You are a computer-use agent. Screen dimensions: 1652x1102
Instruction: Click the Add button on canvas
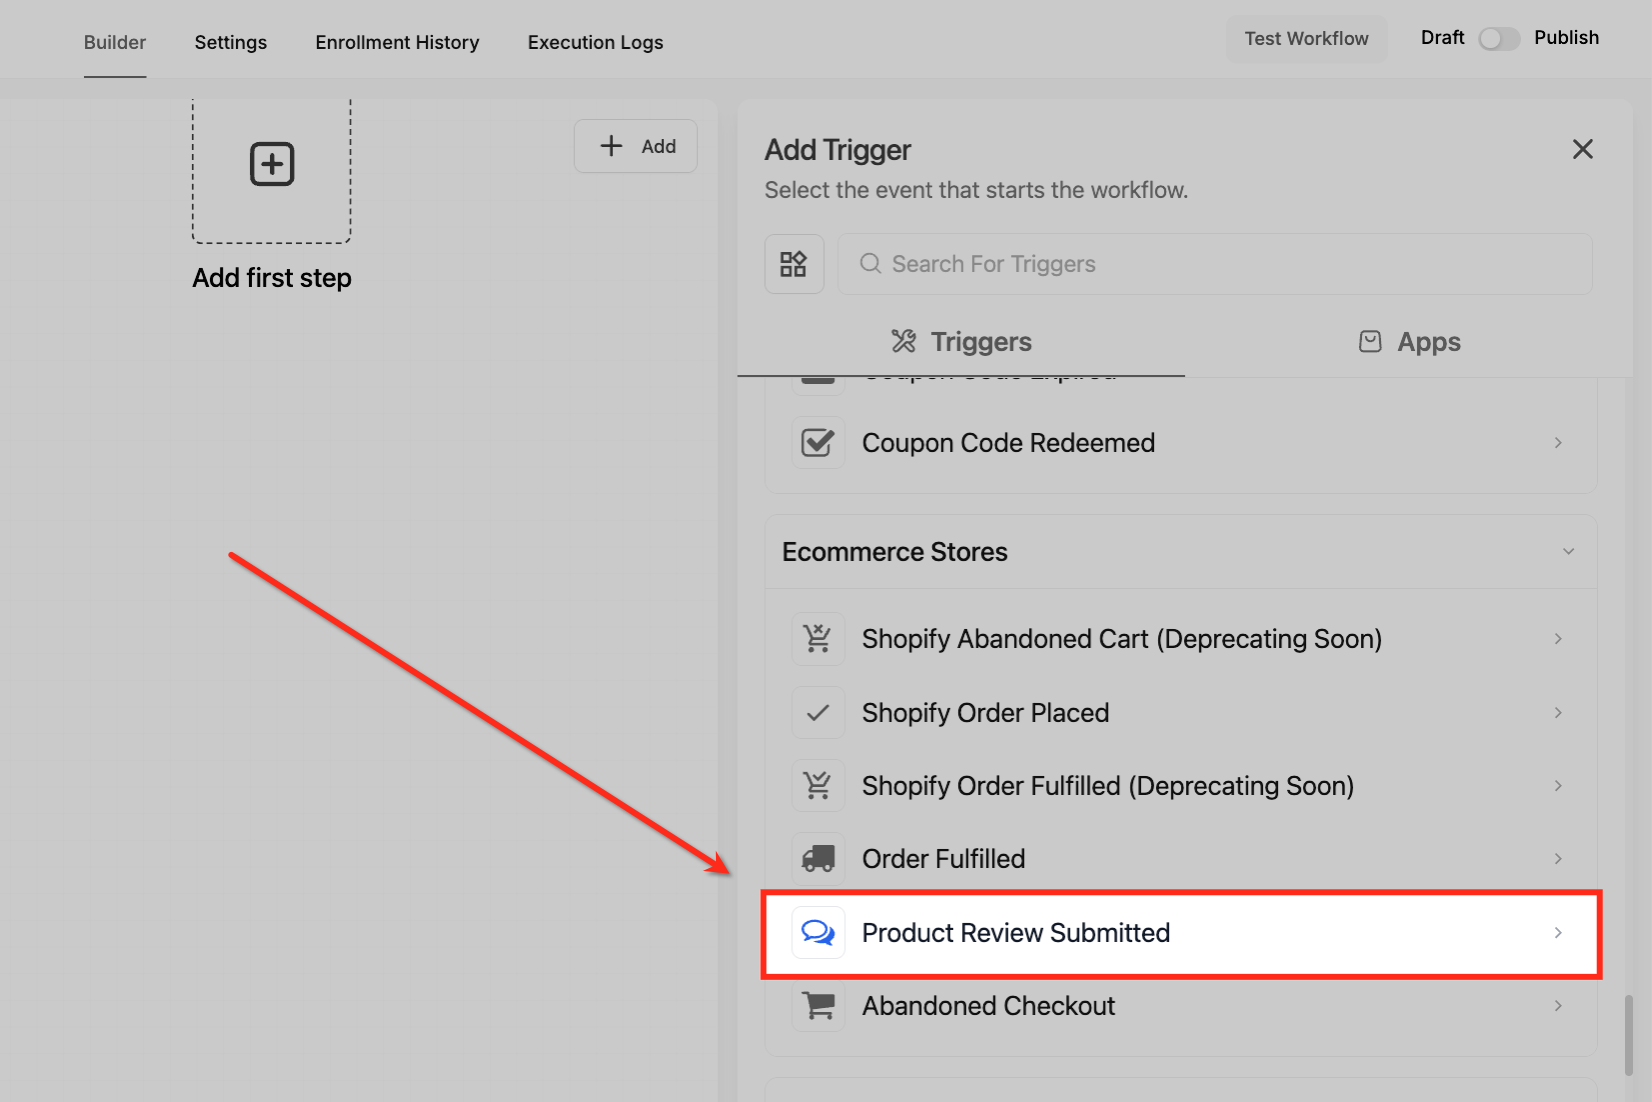(636, 146)
